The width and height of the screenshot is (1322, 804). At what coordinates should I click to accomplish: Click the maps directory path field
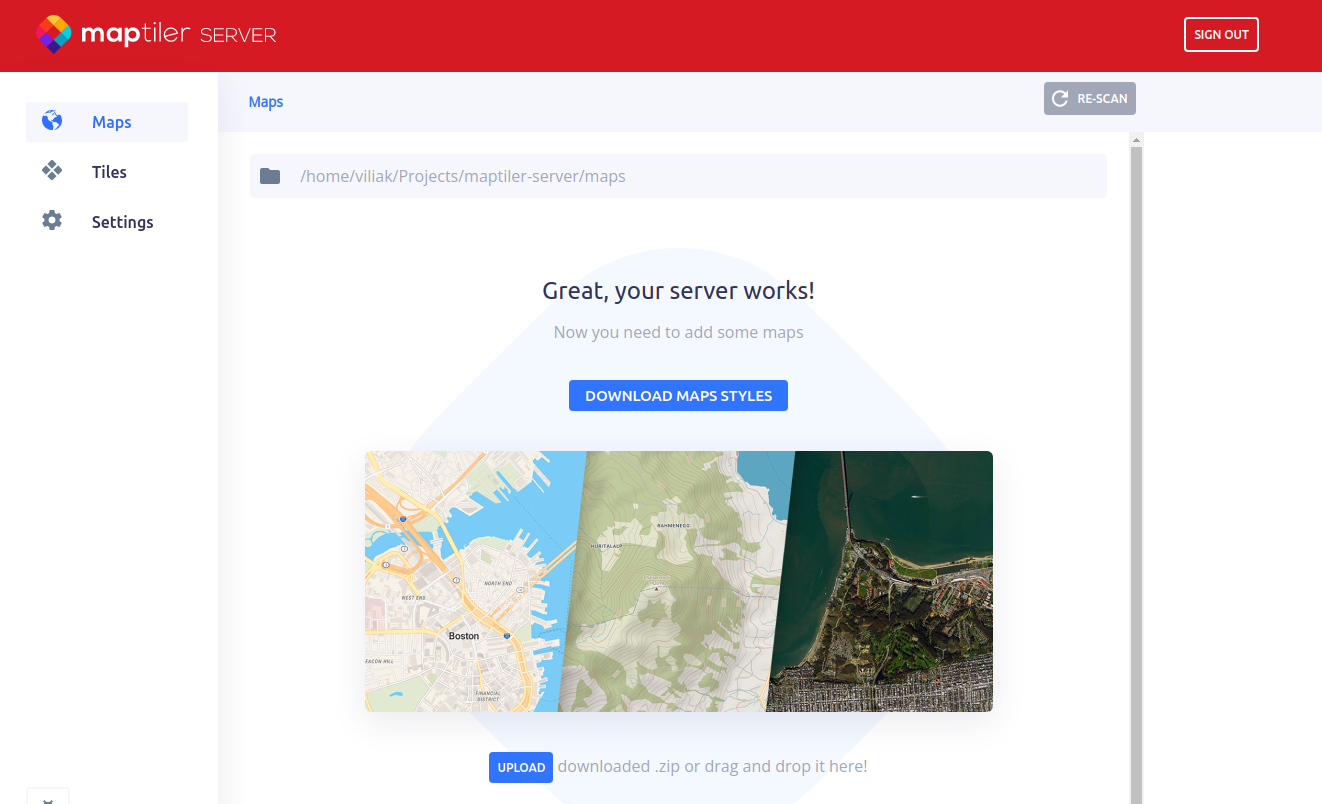click(680, 176)
